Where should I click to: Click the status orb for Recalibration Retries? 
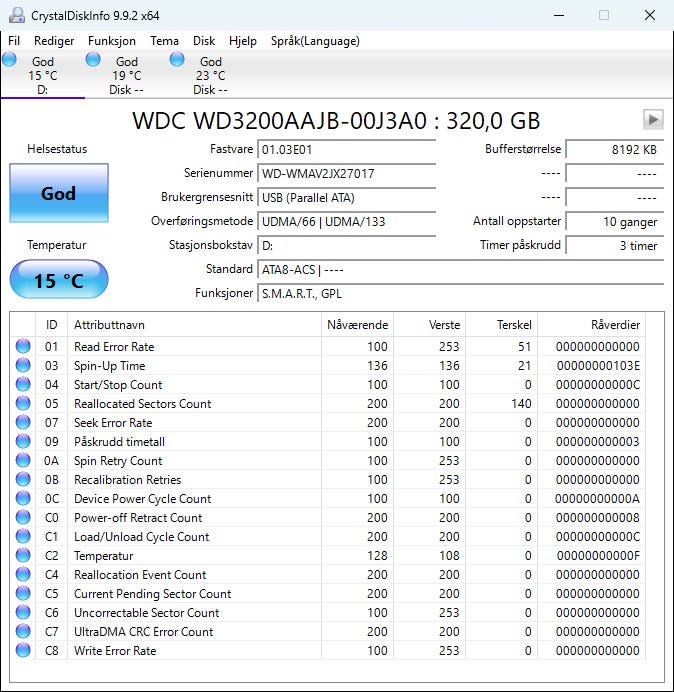pos(23,479)
